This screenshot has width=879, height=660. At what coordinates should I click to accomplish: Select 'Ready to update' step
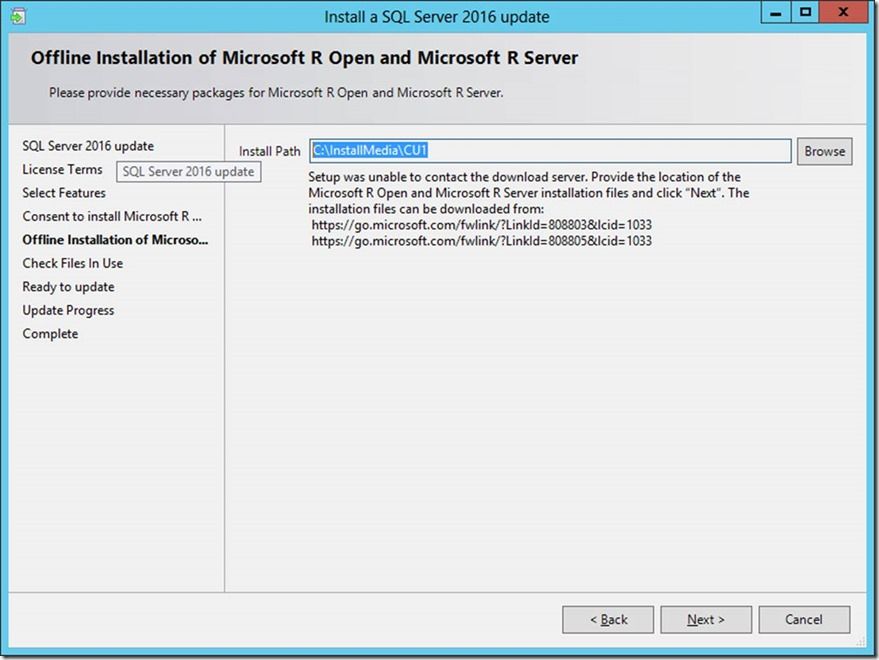[68, 287]
